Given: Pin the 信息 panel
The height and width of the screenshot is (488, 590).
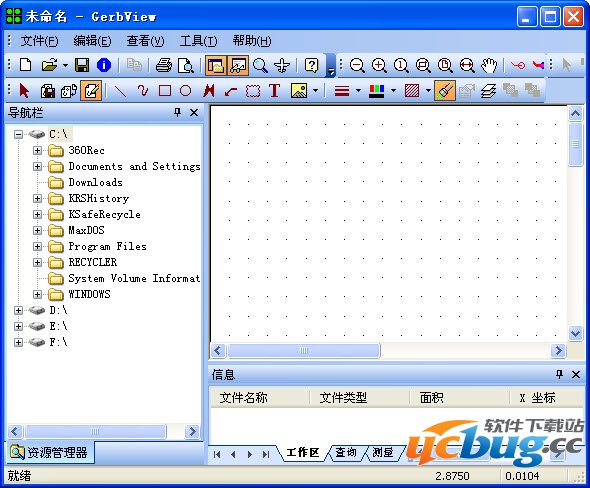Looking at the screenshot, I should 559,374.
